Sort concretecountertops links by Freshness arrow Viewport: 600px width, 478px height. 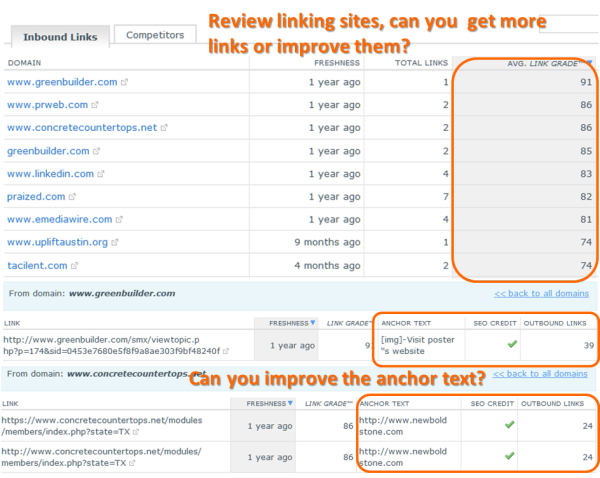(290, 403)
